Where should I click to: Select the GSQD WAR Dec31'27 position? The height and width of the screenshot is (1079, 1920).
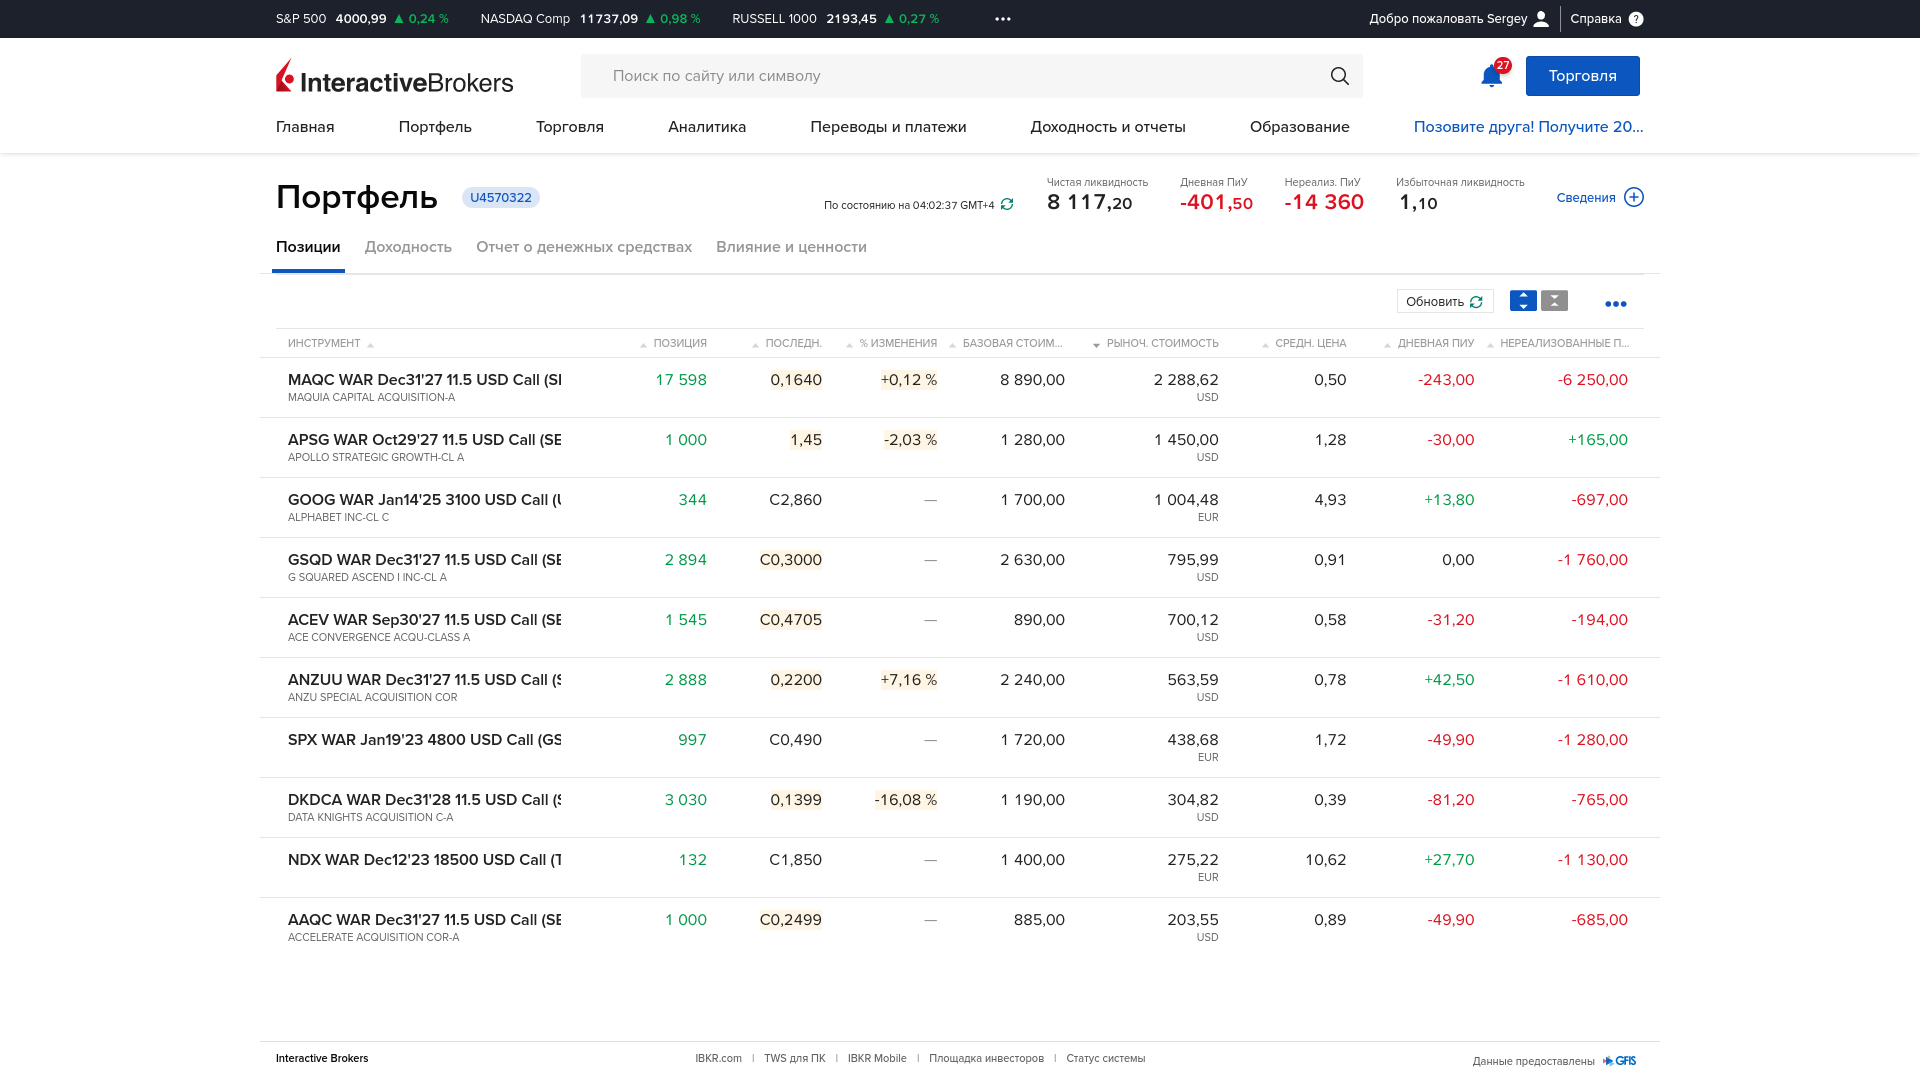(x=960, y=568)
